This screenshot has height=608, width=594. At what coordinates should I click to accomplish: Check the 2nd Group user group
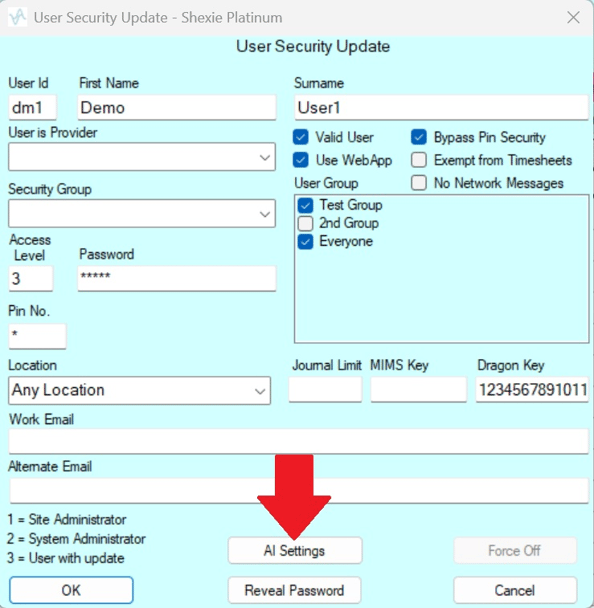coord(306,223)
